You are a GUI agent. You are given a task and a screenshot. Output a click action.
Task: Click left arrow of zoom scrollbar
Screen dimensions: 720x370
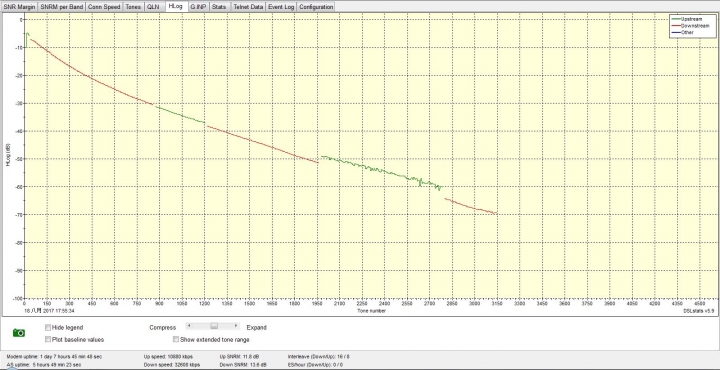pos(189,326)
